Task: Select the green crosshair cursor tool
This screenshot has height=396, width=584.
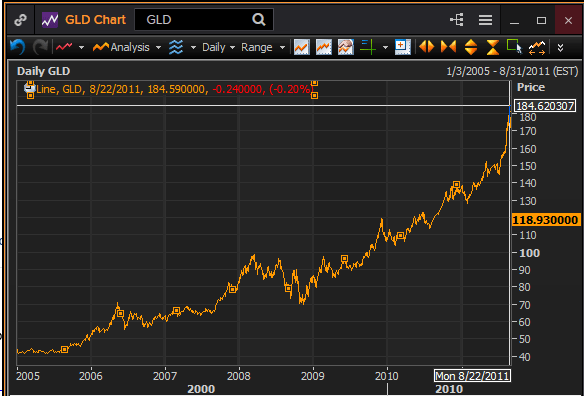Action: coord(368,47)
